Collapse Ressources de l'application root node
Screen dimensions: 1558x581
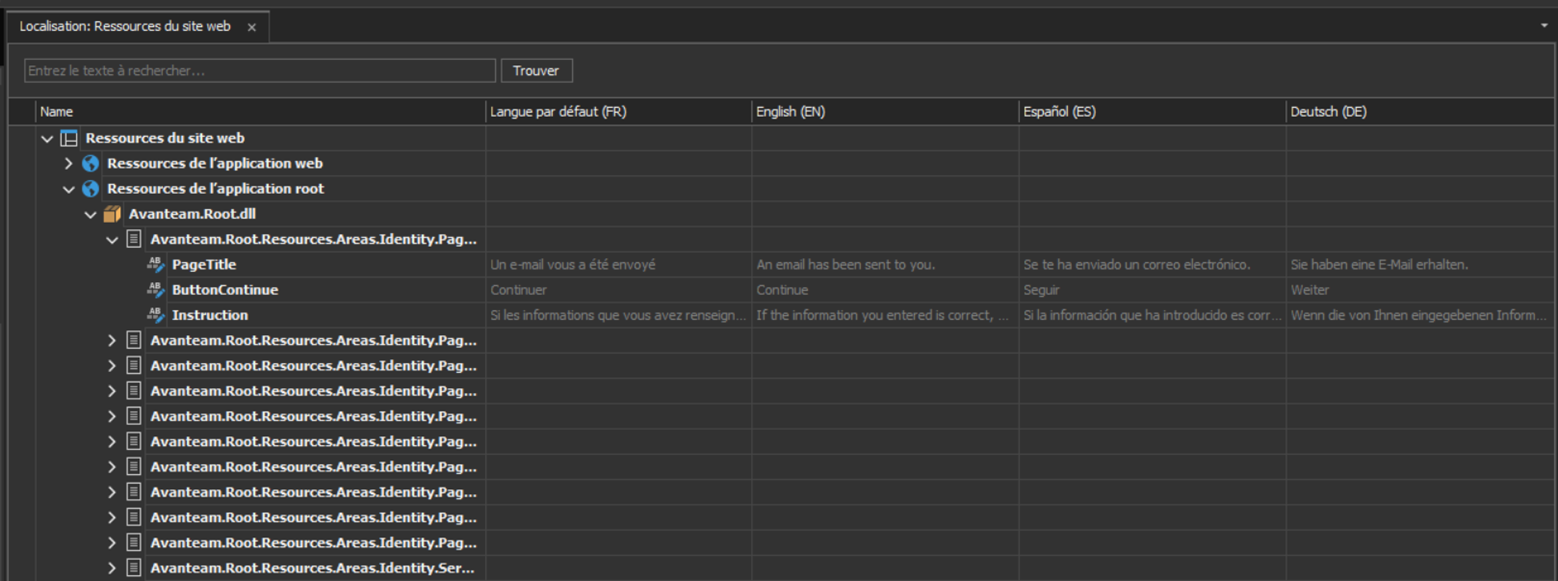[x=69, y=189]
